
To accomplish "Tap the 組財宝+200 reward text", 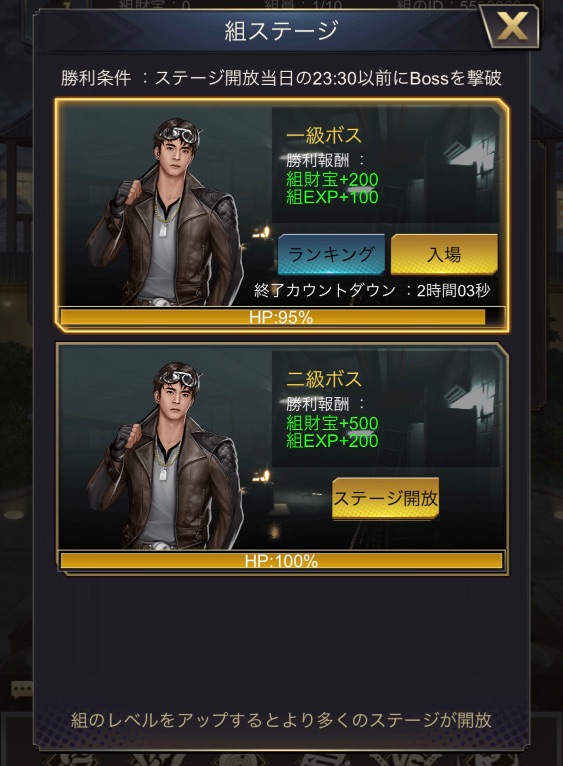I will [x=332, y=179].
